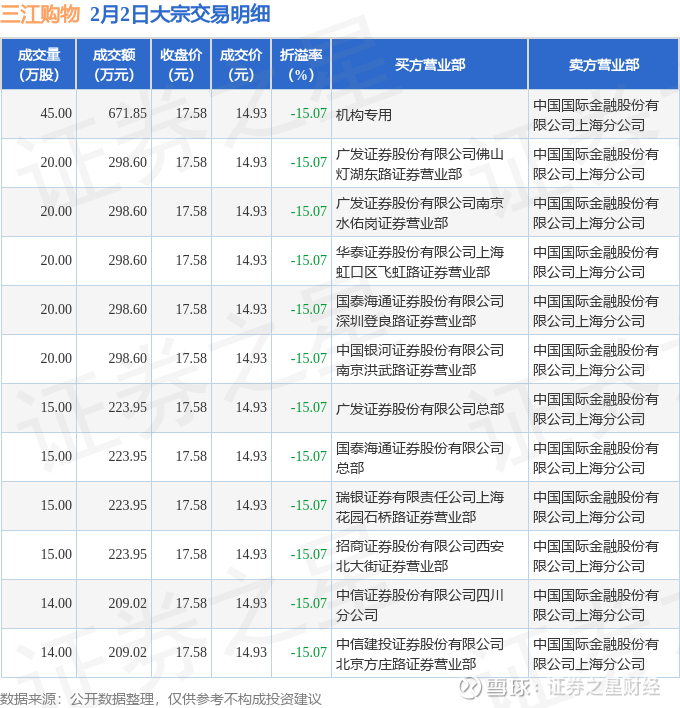This screenshot has height=708, width=680.
Task: Select the 瑞银证券上海花园石桥路营业部 buyer cell
Action: click(430, 506)
